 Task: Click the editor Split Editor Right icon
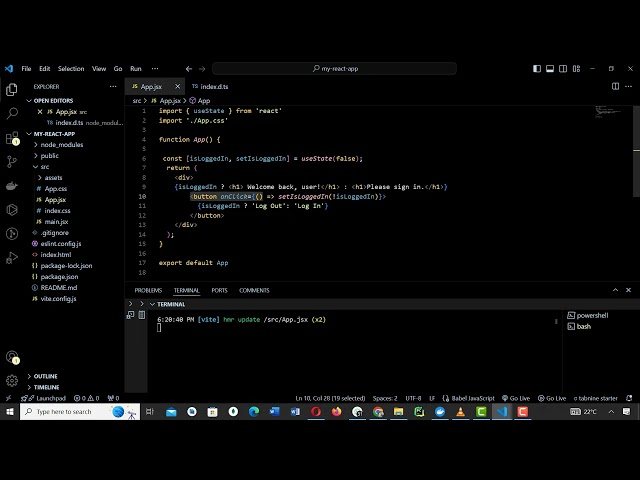[x=615, y=86]
